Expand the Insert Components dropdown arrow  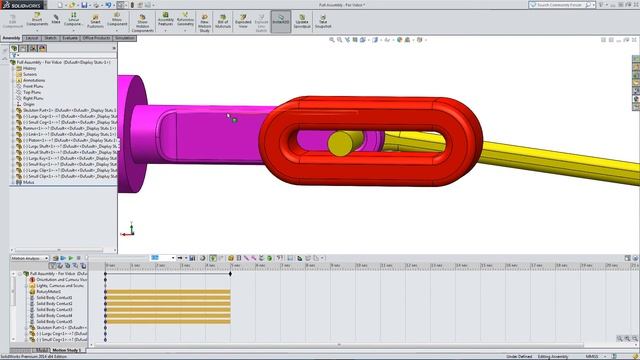(x=37, y=31)
